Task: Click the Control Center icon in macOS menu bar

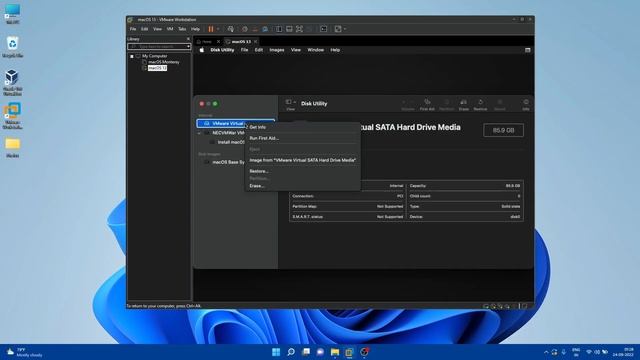Action: tap(527, 50)
